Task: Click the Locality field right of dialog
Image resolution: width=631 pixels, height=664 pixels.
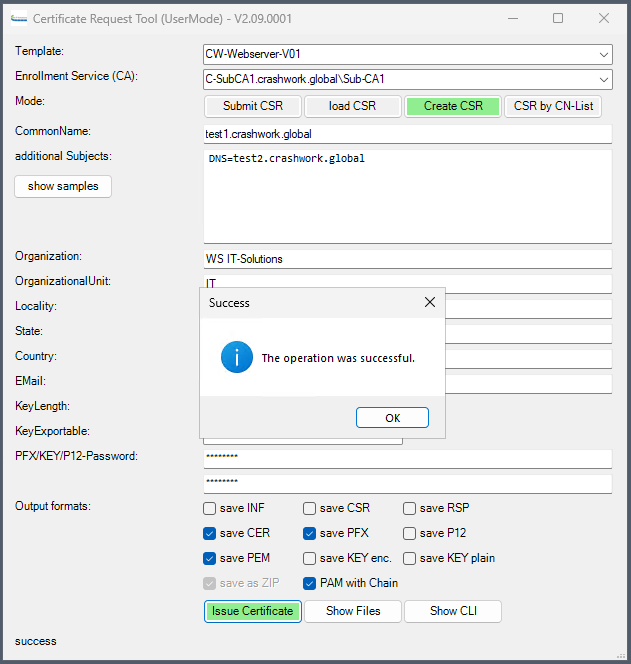Action: (529, 309)
